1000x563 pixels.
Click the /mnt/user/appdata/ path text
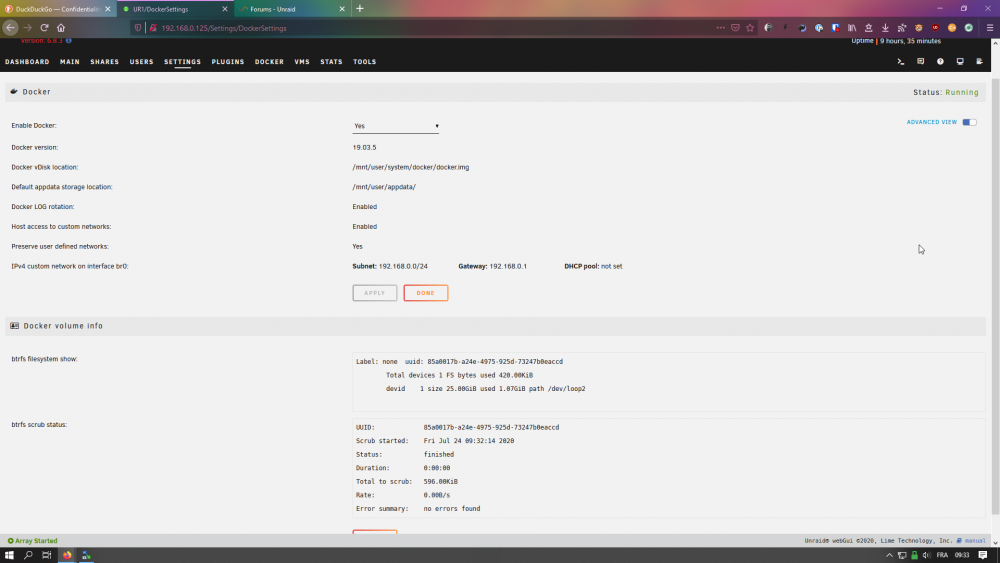(384, 187)
